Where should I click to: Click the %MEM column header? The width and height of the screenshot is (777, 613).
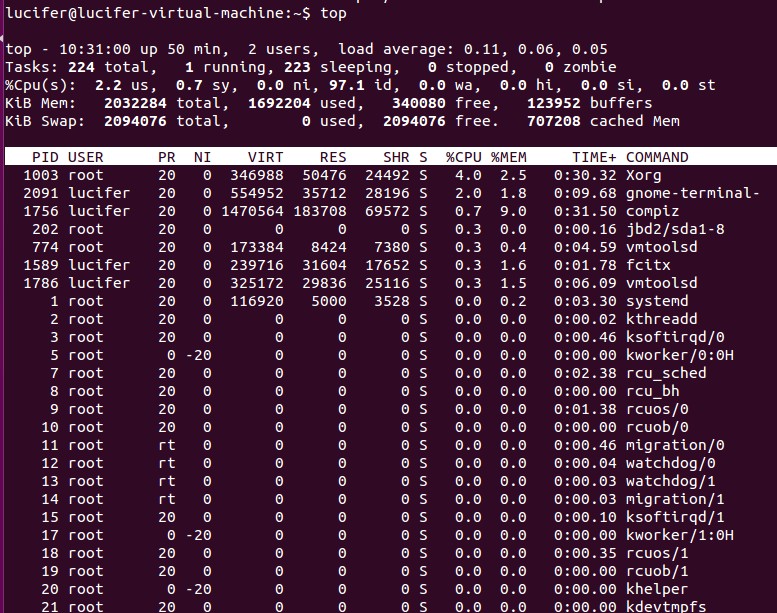pyautogui.click(x=508, y=158)
